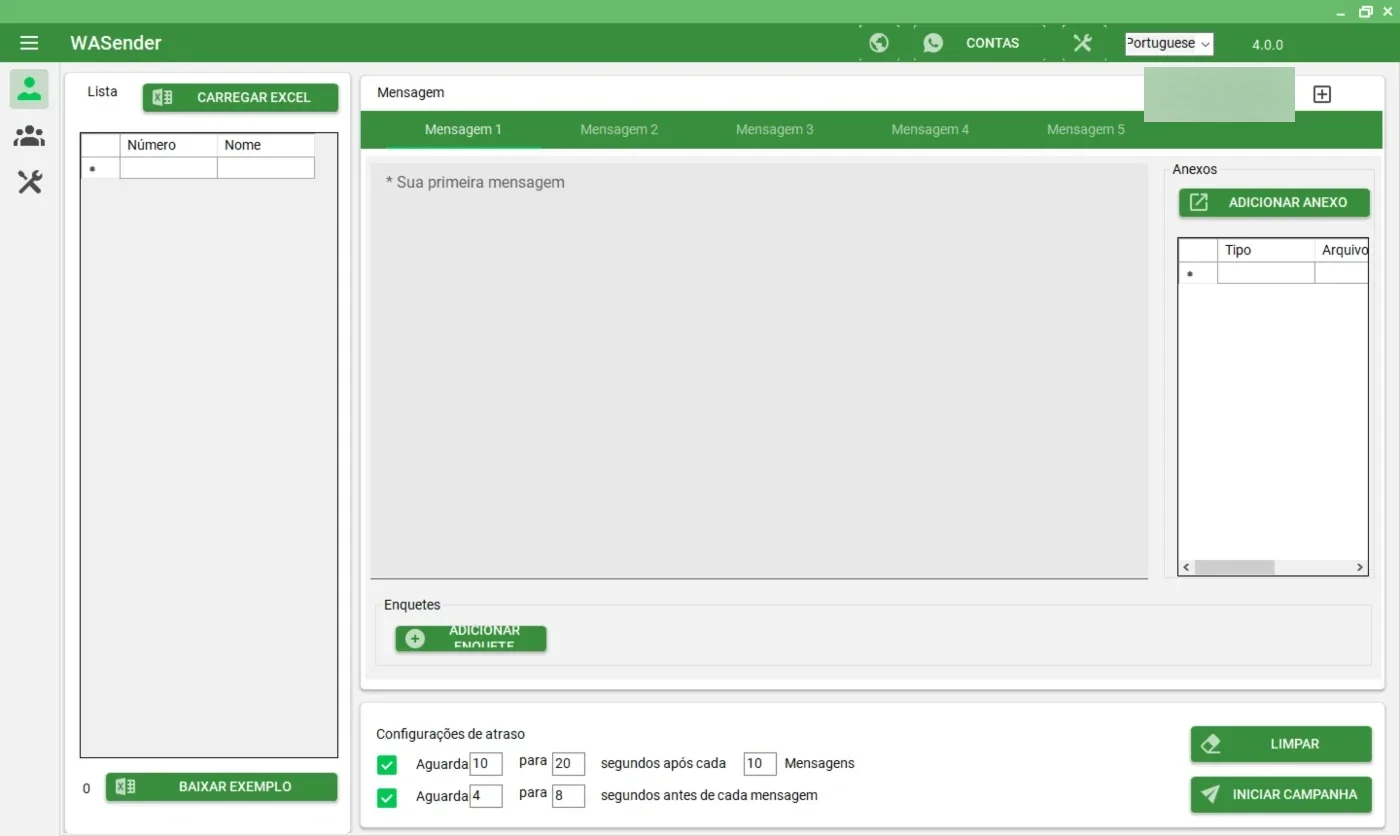The image size is (1400, 836).
Task: Toggle the delay-before-each-message checkbox
Action: point(387,797)
